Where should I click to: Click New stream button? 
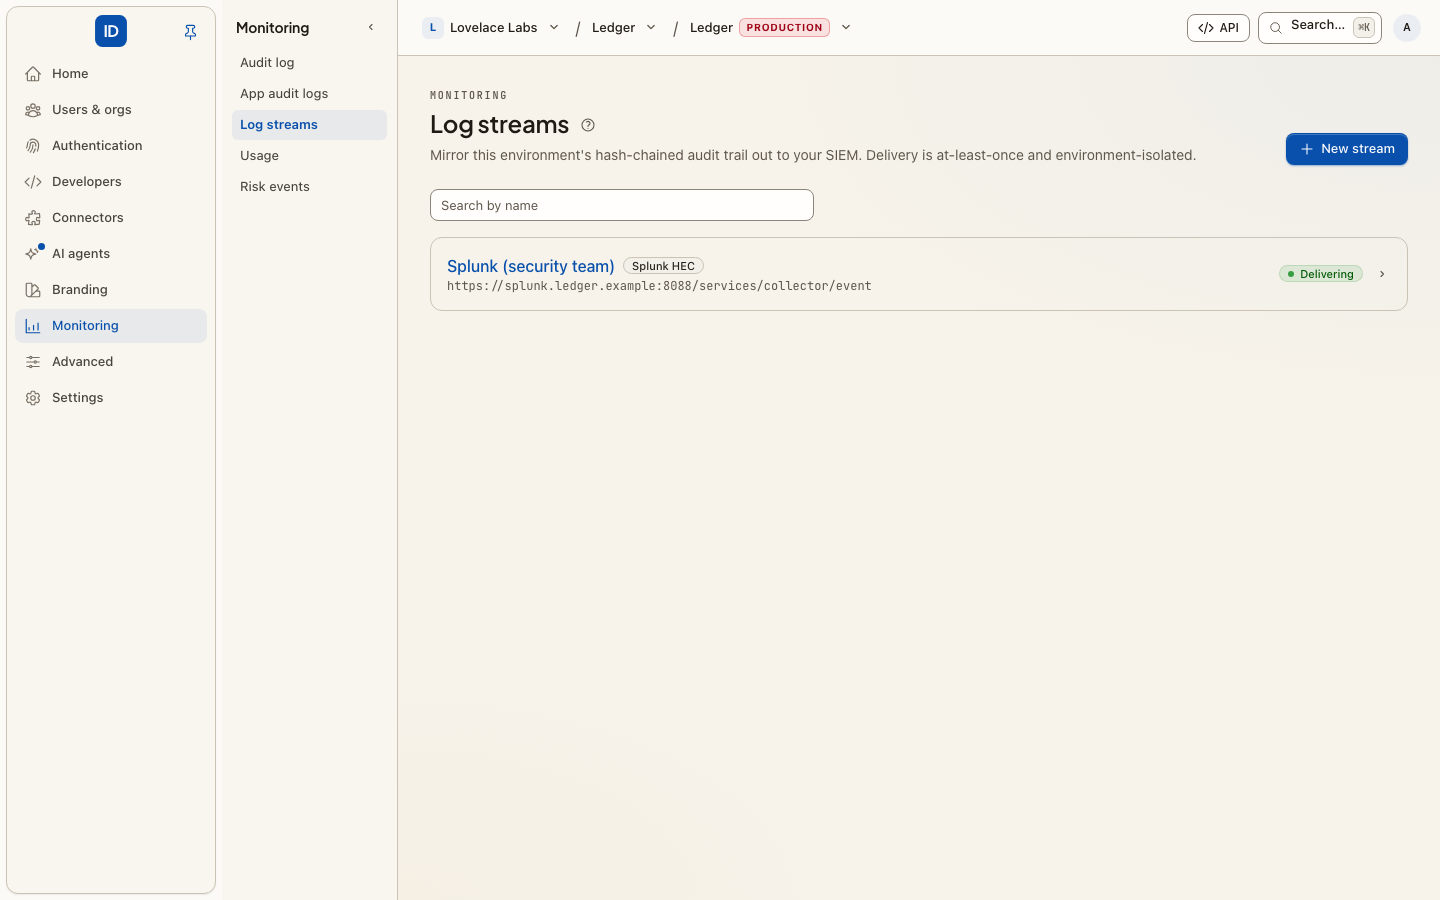(1347, 149)
